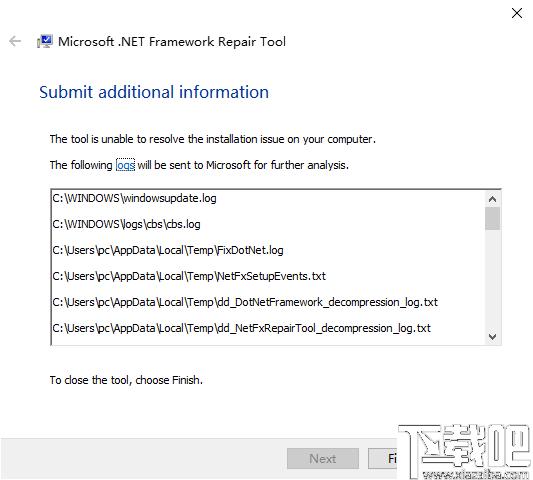Click the 'Microsoft .NET Framework Repair Tool' title
533x480 pixels.
[172, 41]
